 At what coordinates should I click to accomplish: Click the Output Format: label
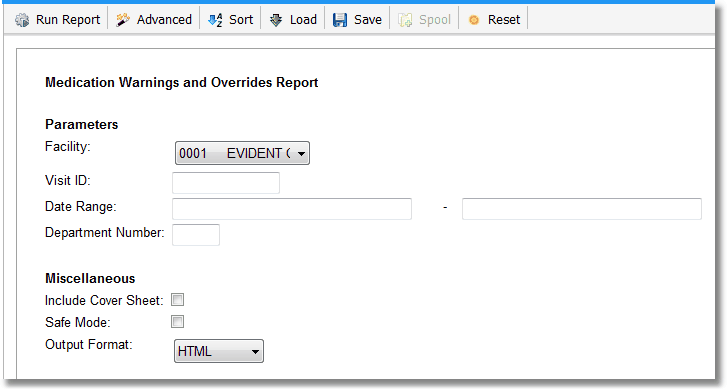[89, 345]
